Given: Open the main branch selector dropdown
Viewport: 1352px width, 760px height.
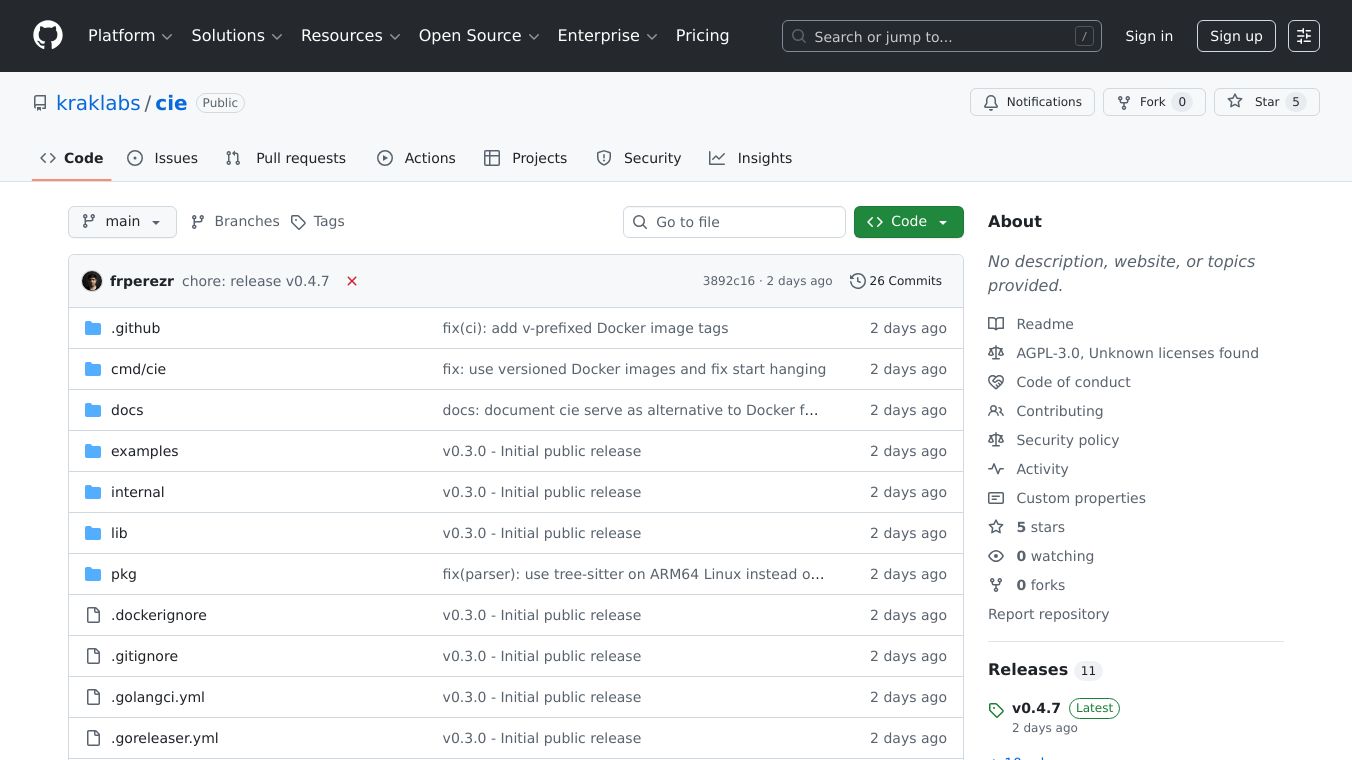Looking at the screenshot, I should (x=122, y=221).
